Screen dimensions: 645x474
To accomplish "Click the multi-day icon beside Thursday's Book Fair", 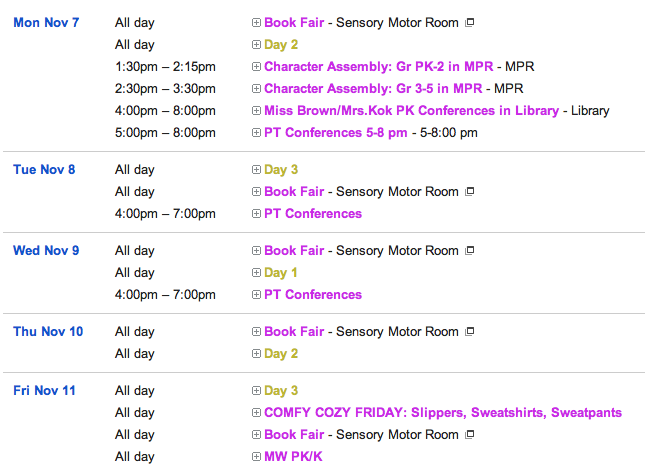I will [469, 331].
